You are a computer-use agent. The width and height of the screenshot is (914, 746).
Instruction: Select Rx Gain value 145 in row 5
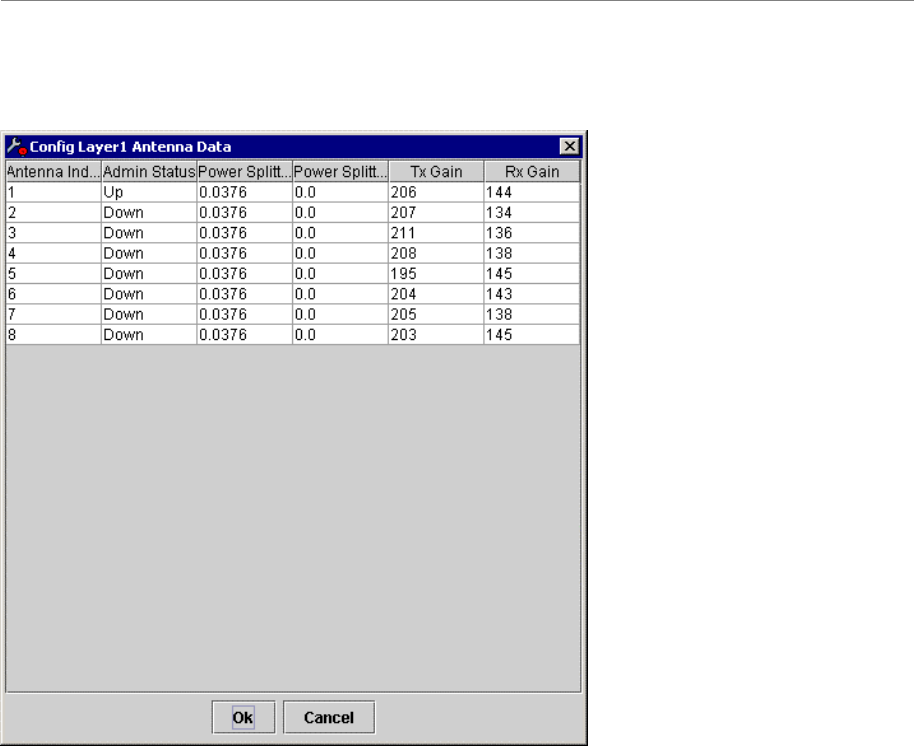click(x=532, y=274)
